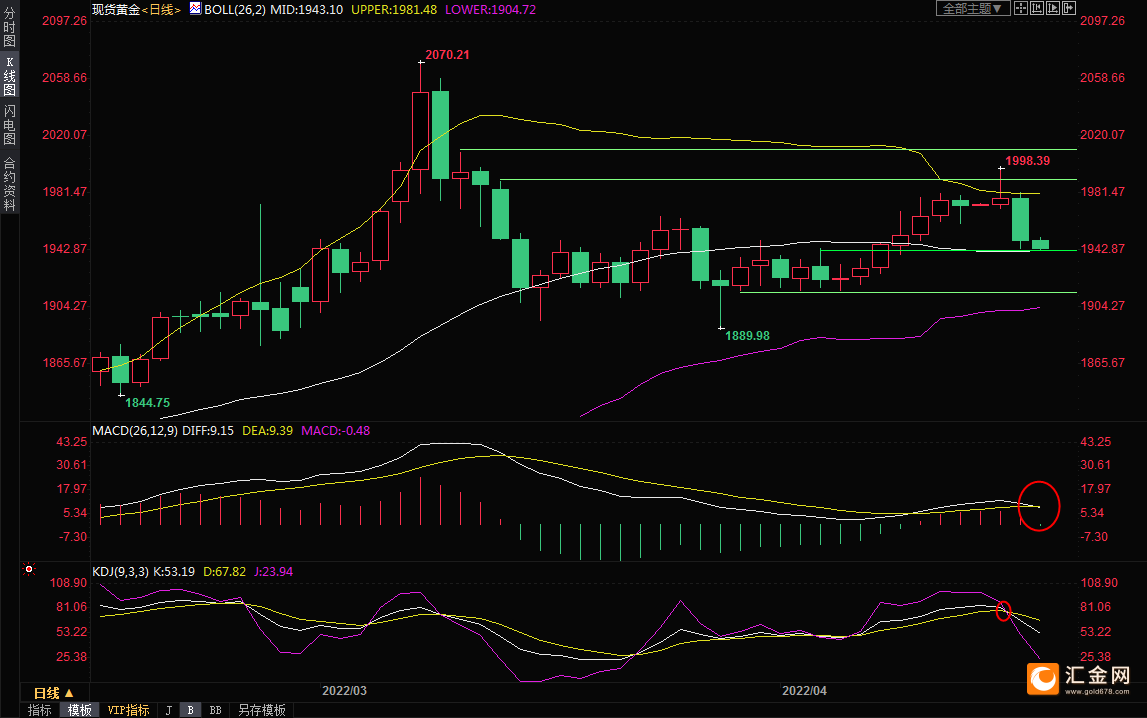Switch to 分时图 side tab
Screen dimensions: 1147x718
pyautogui.click(x=10, y=26)
